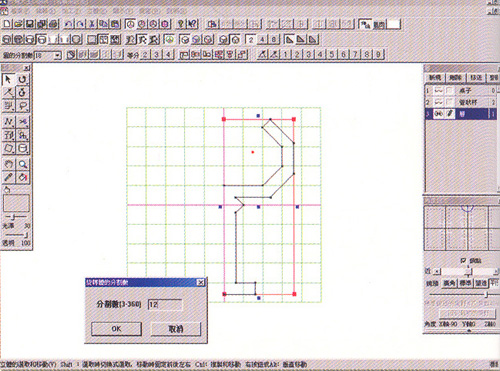Select the eyedropper tool

pos(8,177)
